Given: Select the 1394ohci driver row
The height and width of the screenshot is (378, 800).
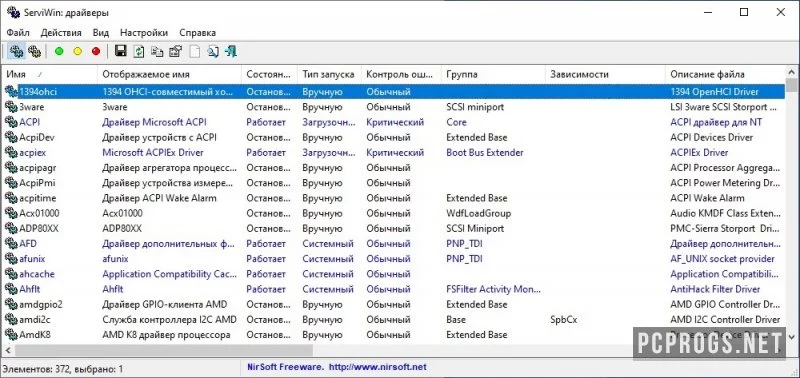Looking at the screenshot, I should click(394, 92).
